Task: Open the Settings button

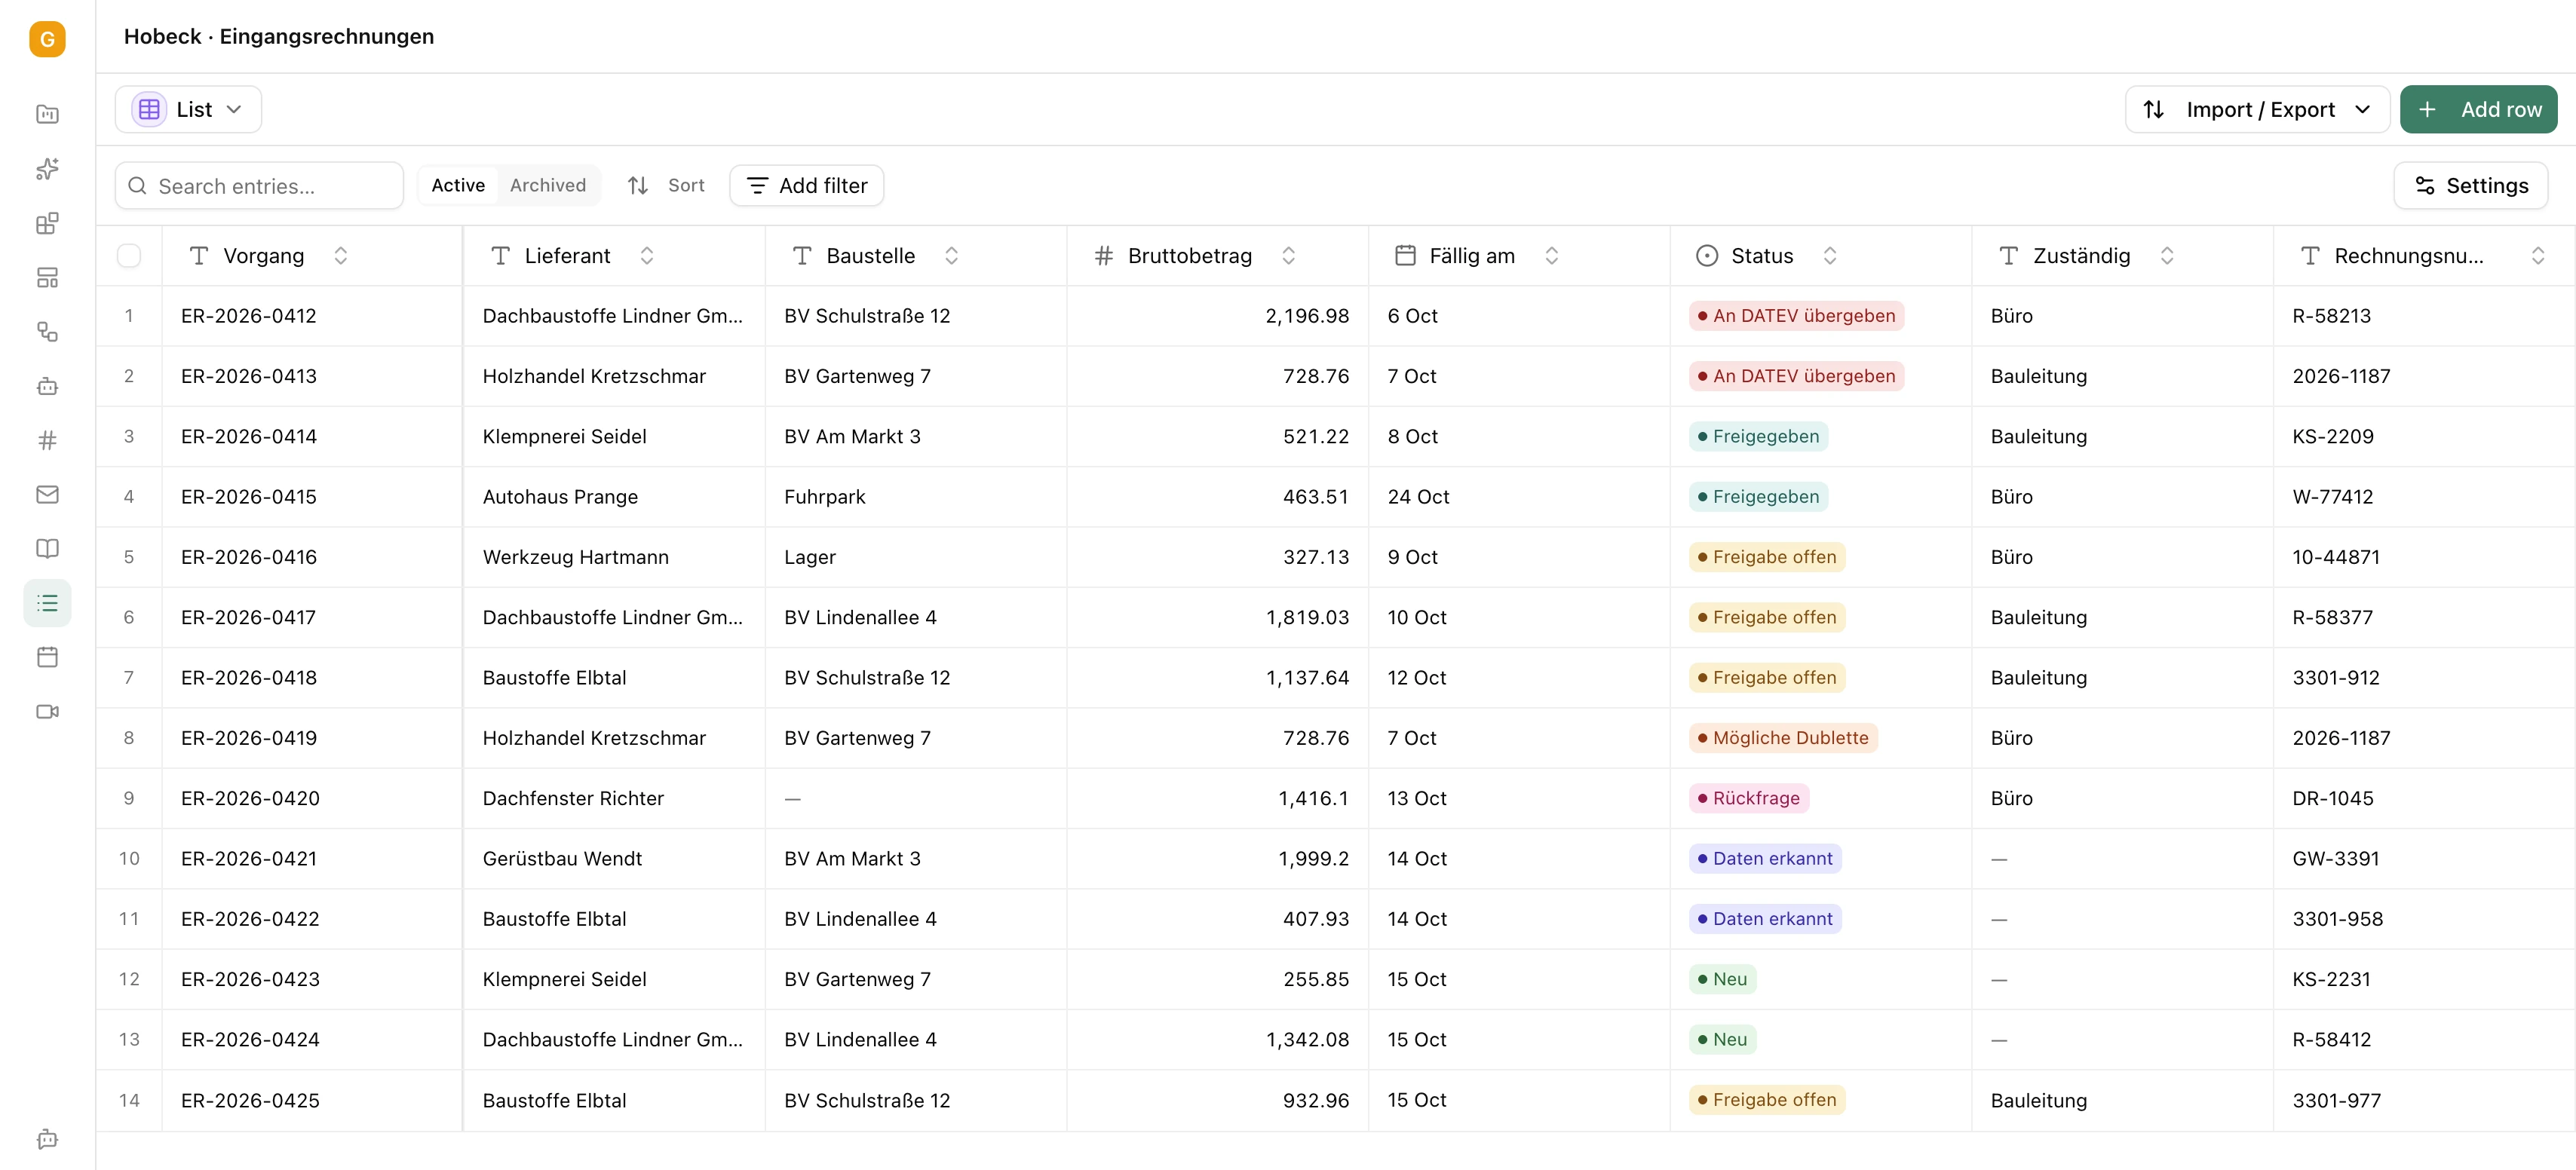Action: coord(2471,185)
